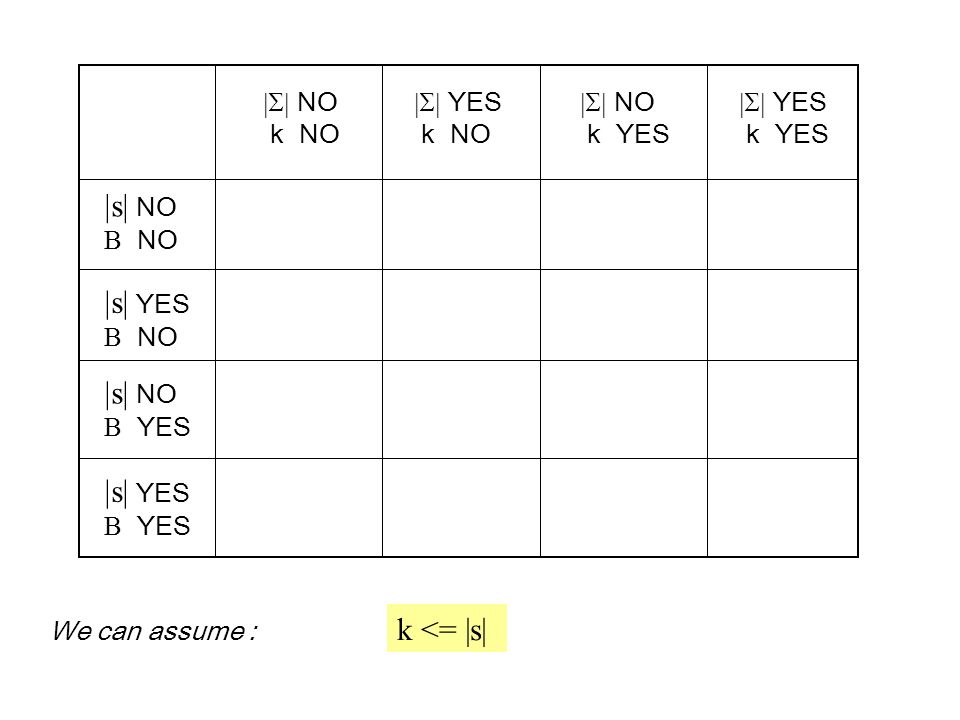Image resolution: width=960 pixels, height=720 pixels.
Task: Select the '|s| YES B NO' row header
Action: (x=148, y=315)
